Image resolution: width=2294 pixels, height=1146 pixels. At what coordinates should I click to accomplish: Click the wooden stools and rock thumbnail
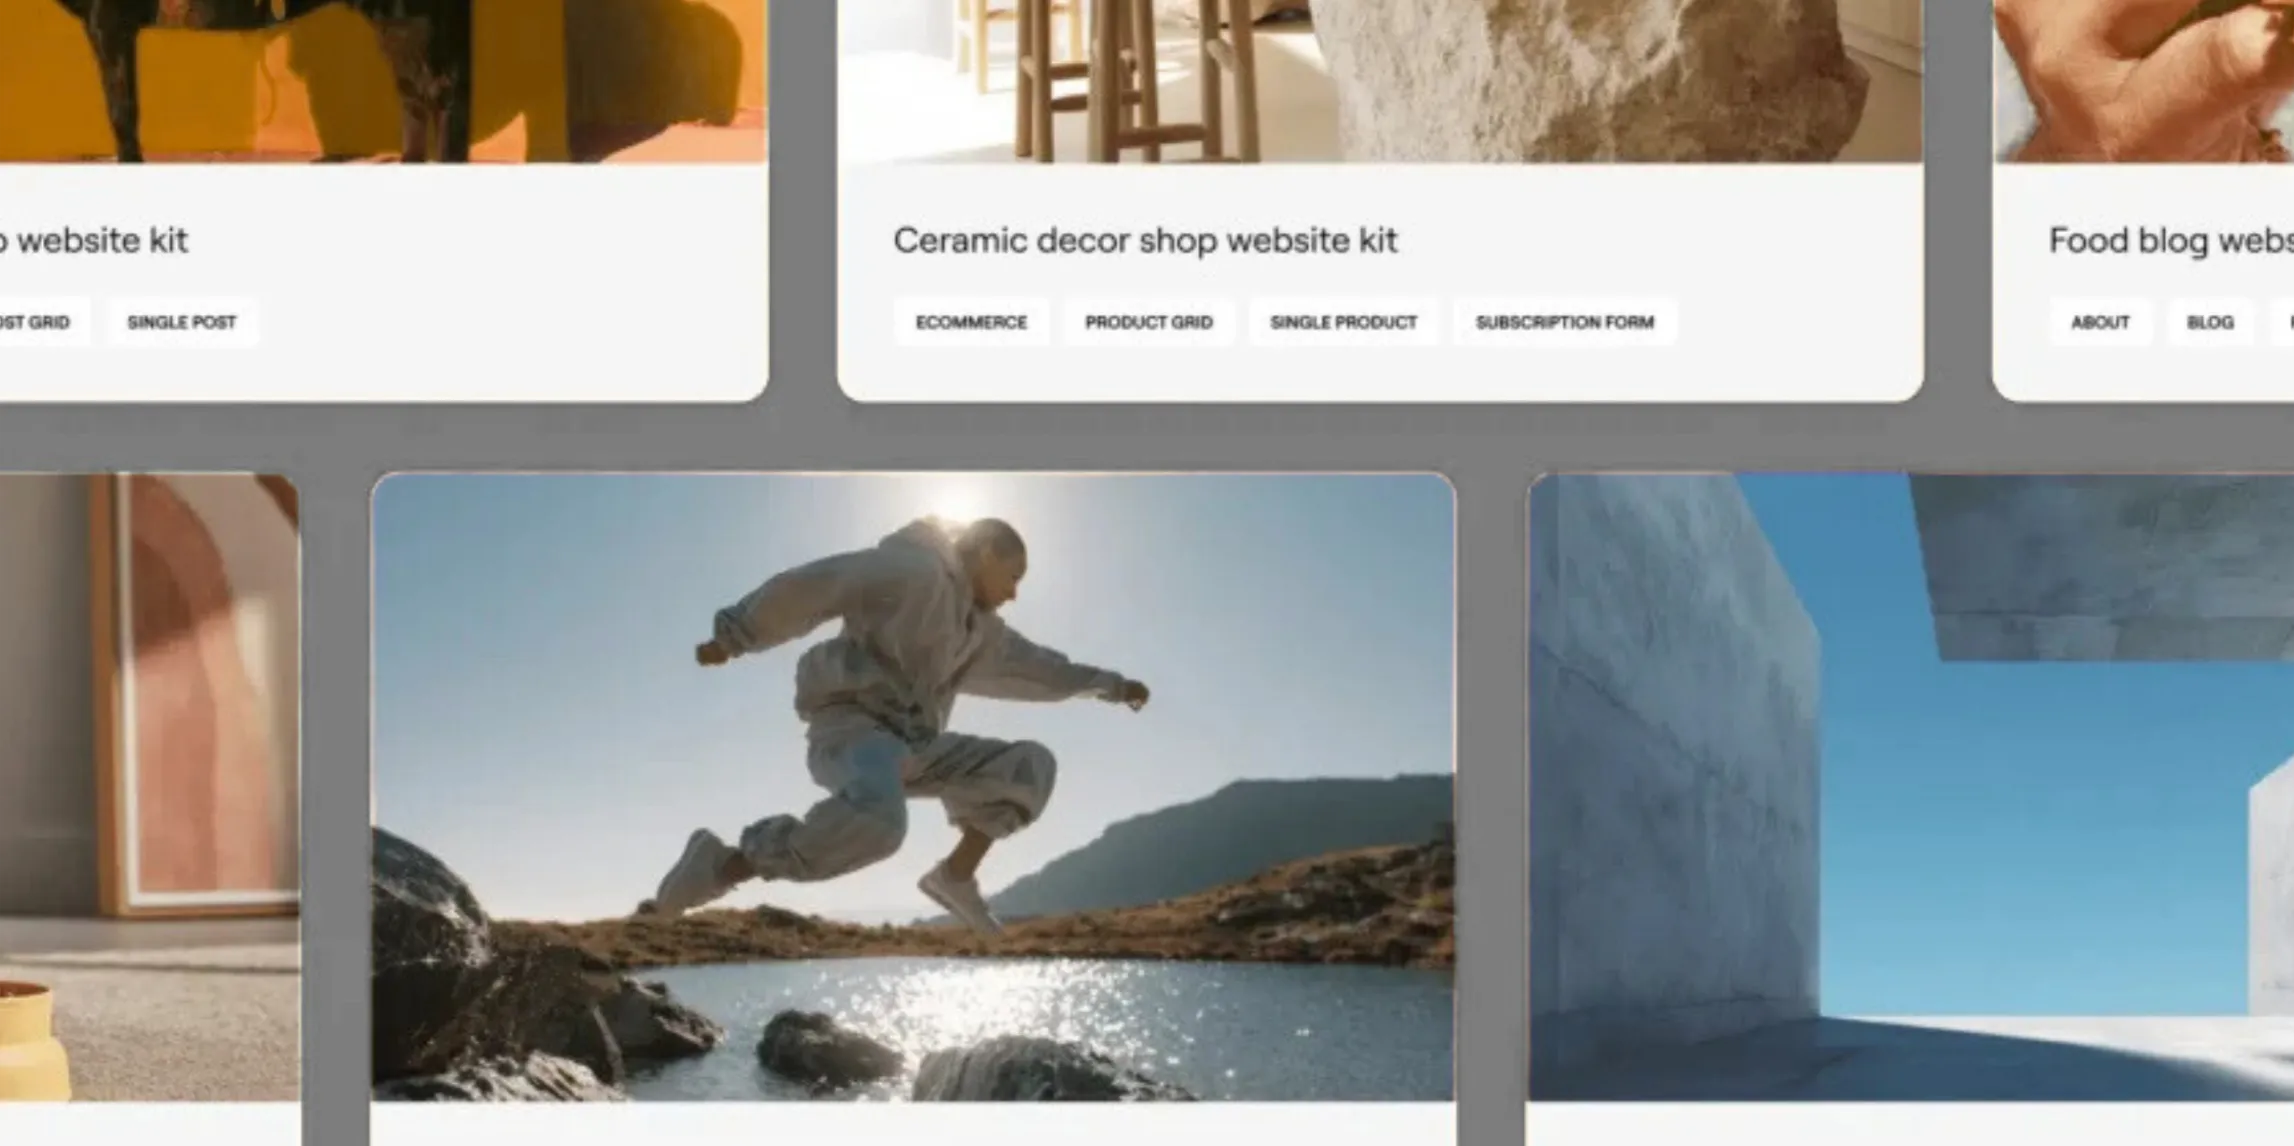coord(1380,80)
